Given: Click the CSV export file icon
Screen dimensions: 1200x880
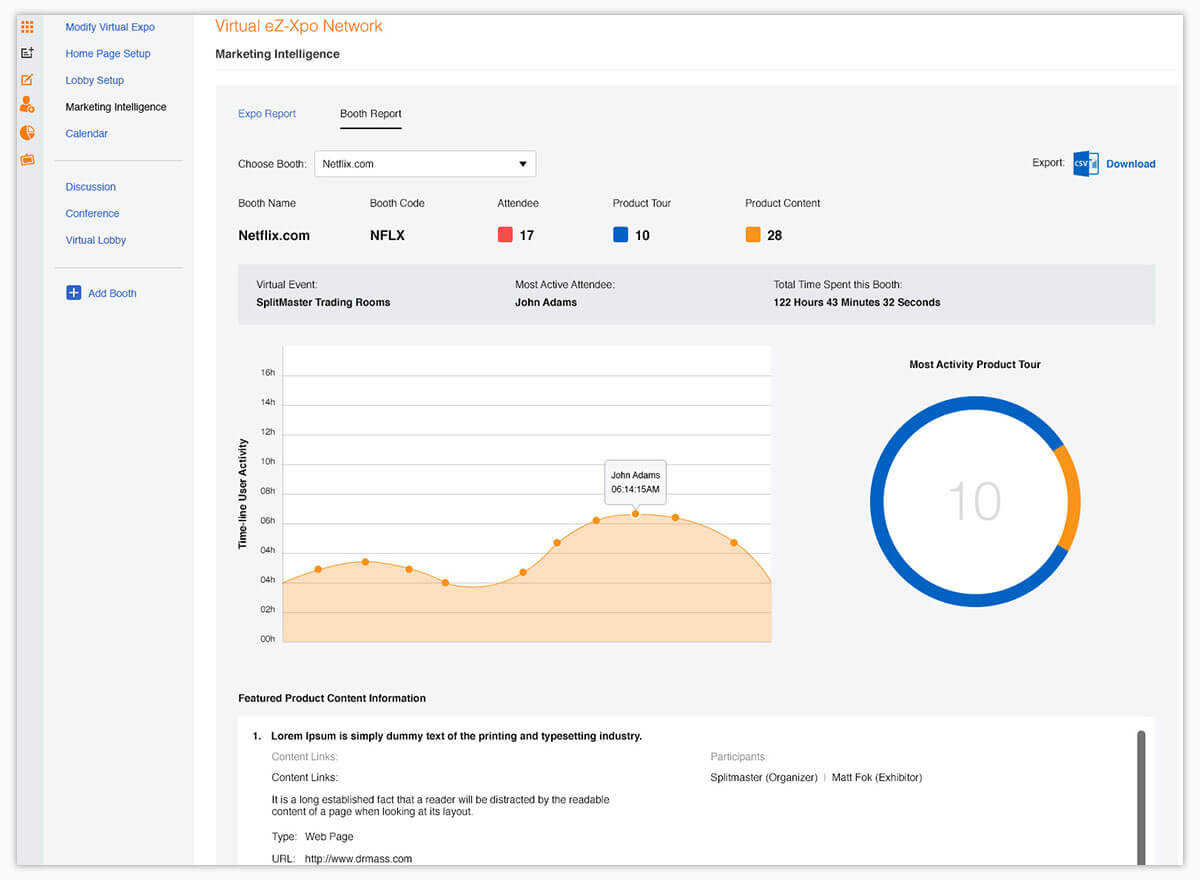Looking at the screenshot, I should (1085, 164).
